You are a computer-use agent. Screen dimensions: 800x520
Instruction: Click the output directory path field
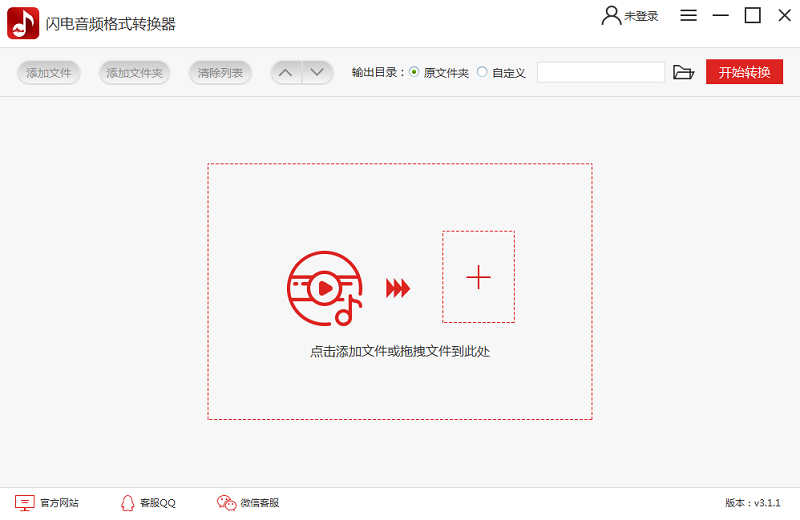[x=601, y=72]
